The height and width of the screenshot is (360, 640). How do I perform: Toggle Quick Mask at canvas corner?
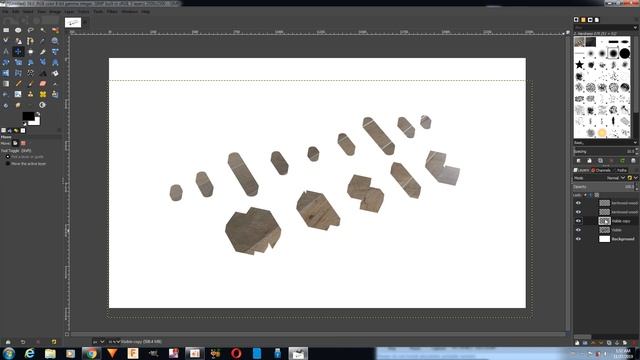tap(67, 334)
